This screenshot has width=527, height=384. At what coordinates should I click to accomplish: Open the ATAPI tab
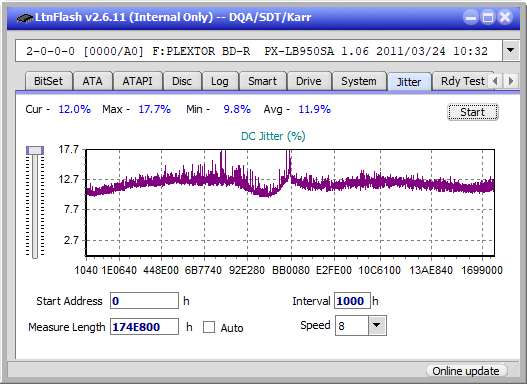tap(137, 81)
